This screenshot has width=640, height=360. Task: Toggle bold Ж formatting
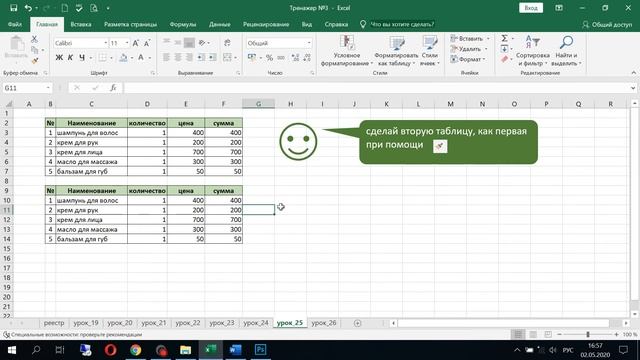[59, 58]
